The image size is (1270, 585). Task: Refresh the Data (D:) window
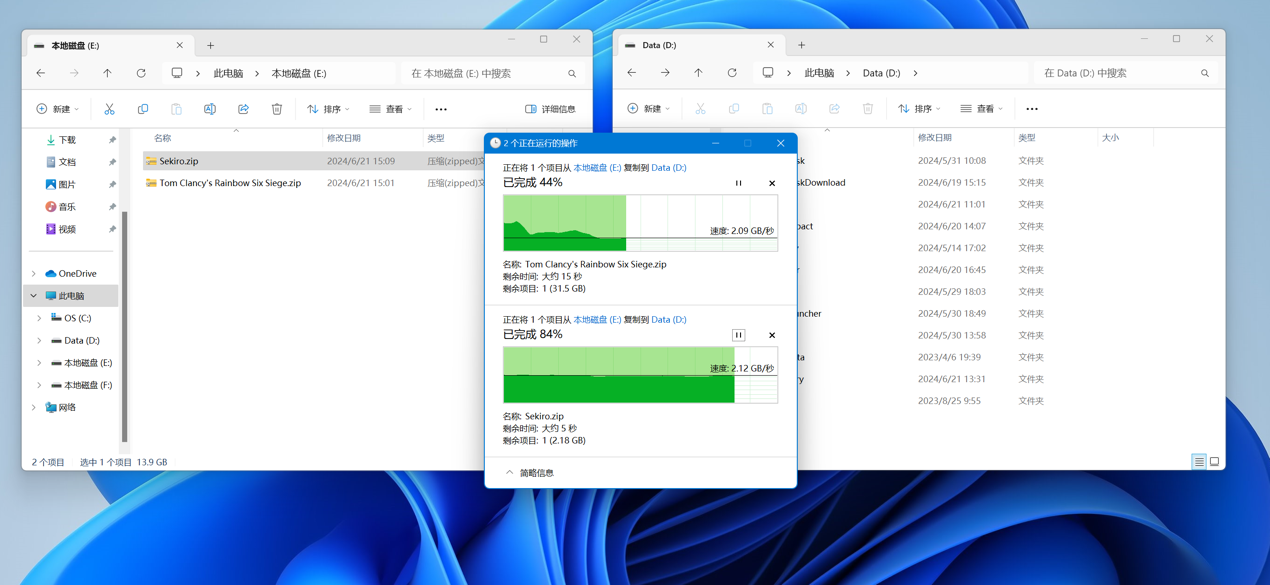click(732, 73)
